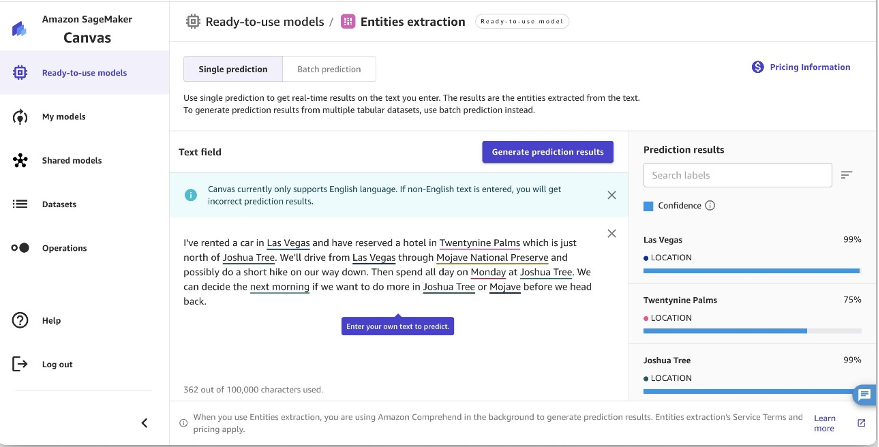The width and height of the screenshot is (879, 447).
Task: Open sort filter icon beside Search labels
Action: click(846, 175)
